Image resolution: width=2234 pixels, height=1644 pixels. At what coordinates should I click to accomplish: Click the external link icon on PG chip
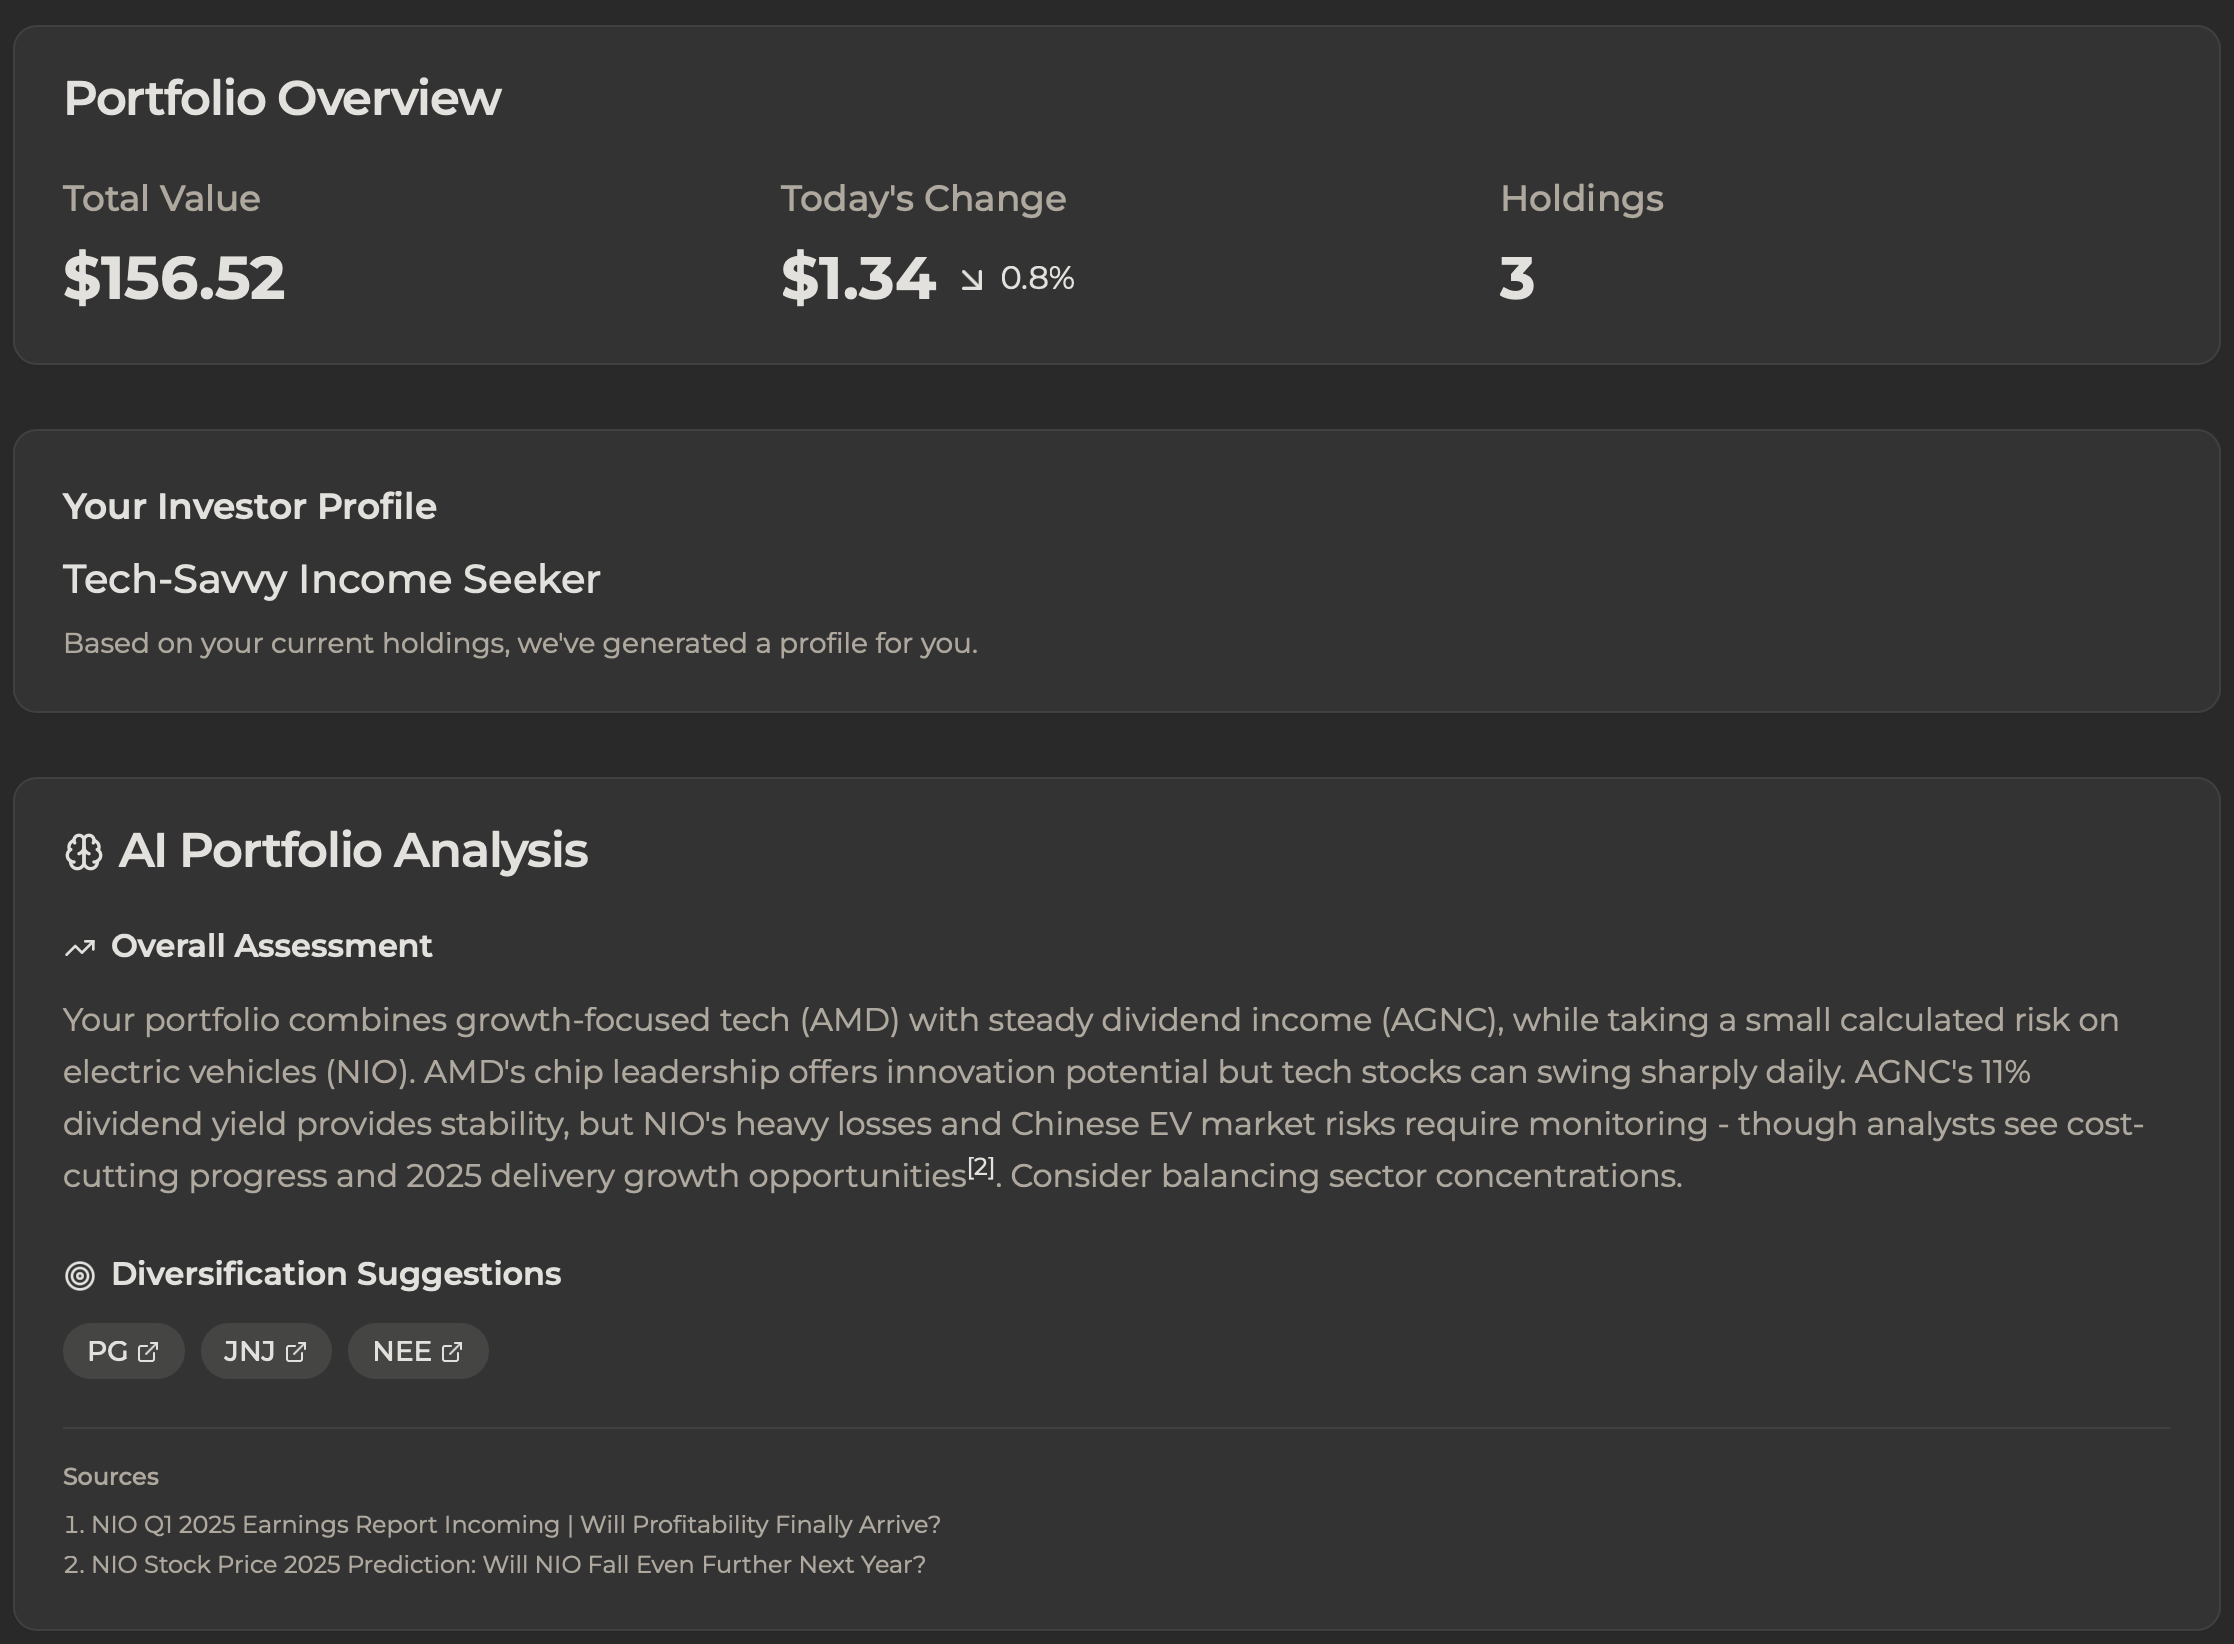pos(148,1352)
